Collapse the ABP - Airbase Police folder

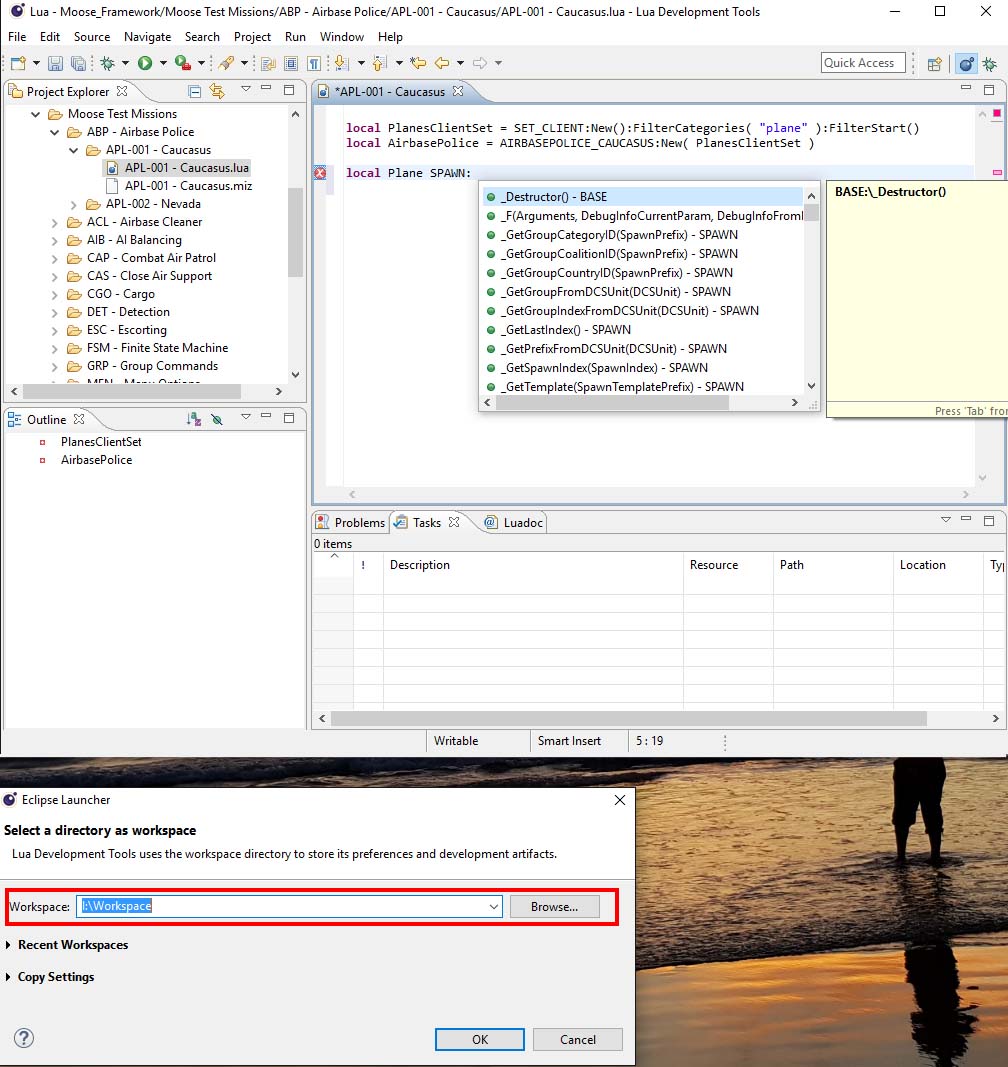point(54,132)
